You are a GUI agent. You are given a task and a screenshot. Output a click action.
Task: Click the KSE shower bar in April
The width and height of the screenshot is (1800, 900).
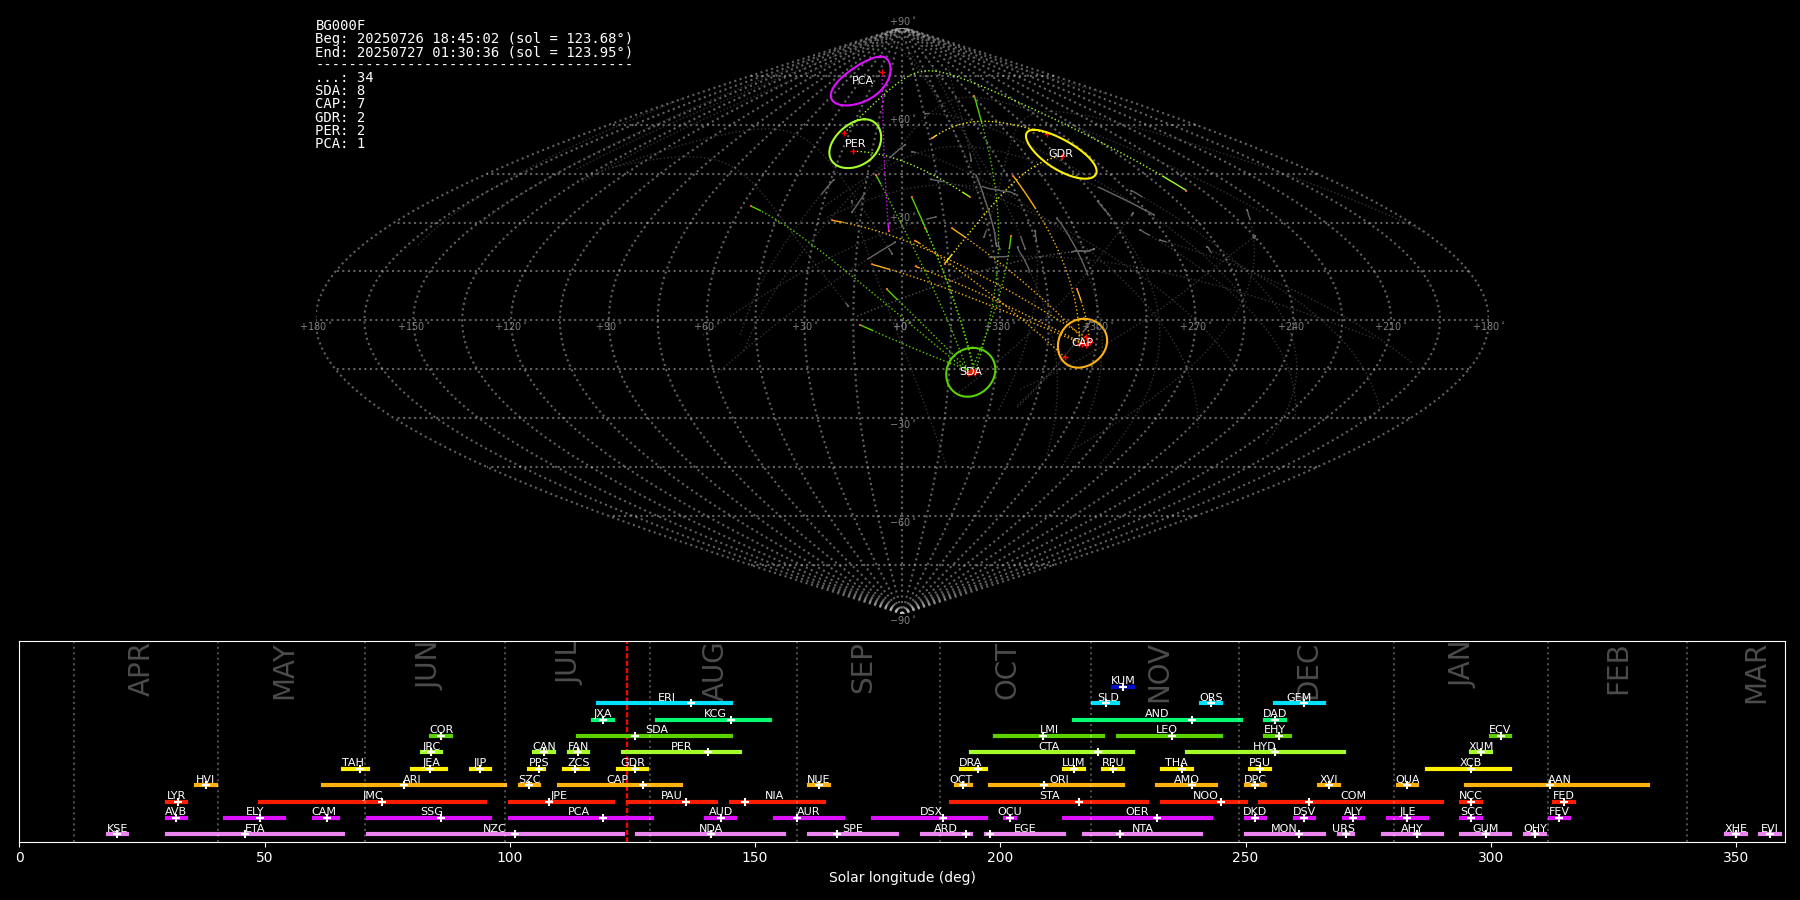117,834
